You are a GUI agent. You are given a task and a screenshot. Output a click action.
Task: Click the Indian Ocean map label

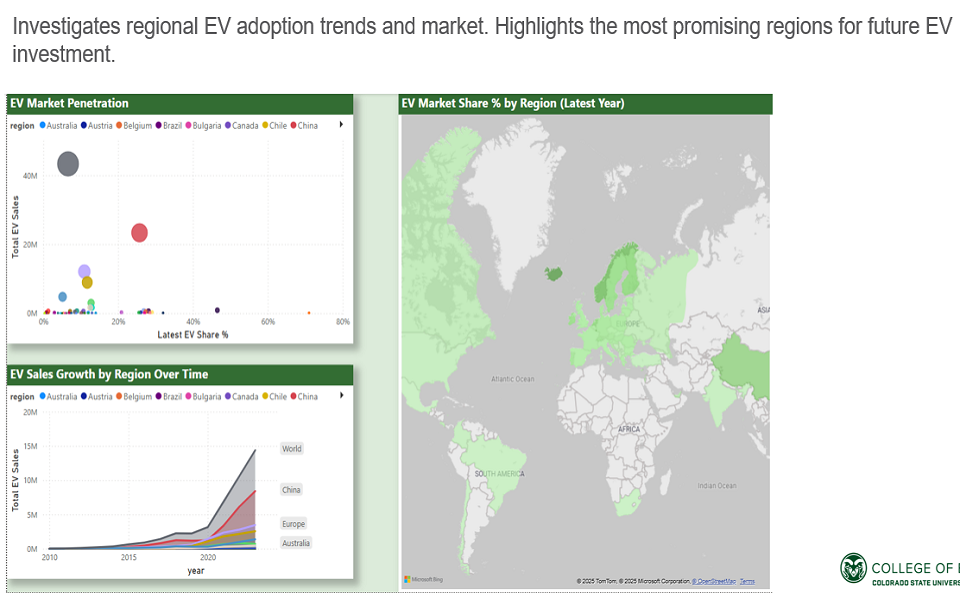coord(717,486)
